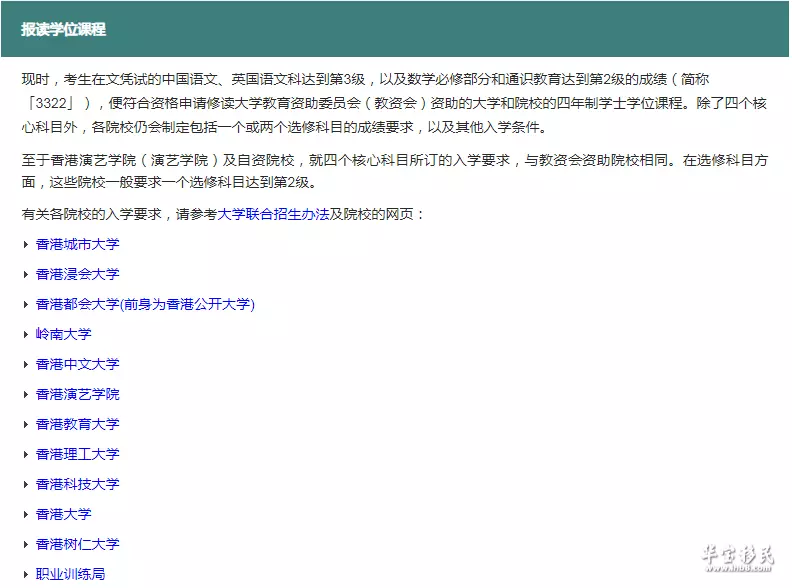
Task: Click the arrow bullet beside 香港中文大学
Action: coord(26,365)
